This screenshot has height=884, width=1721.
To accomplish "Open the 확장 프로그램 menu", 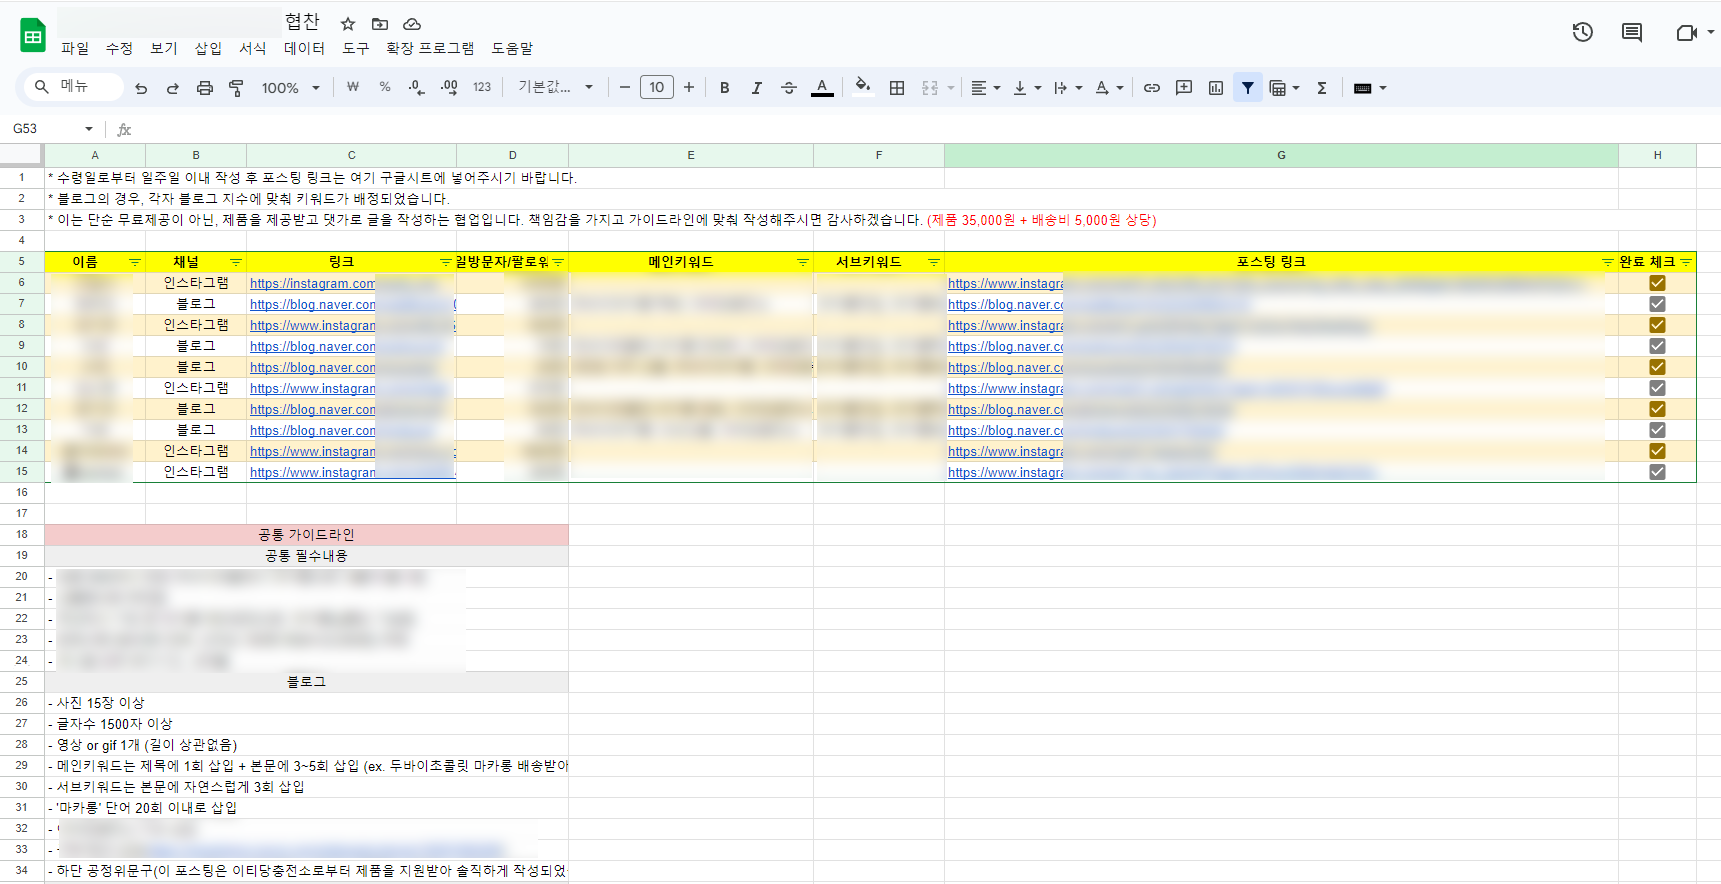I will pos(430,48).
